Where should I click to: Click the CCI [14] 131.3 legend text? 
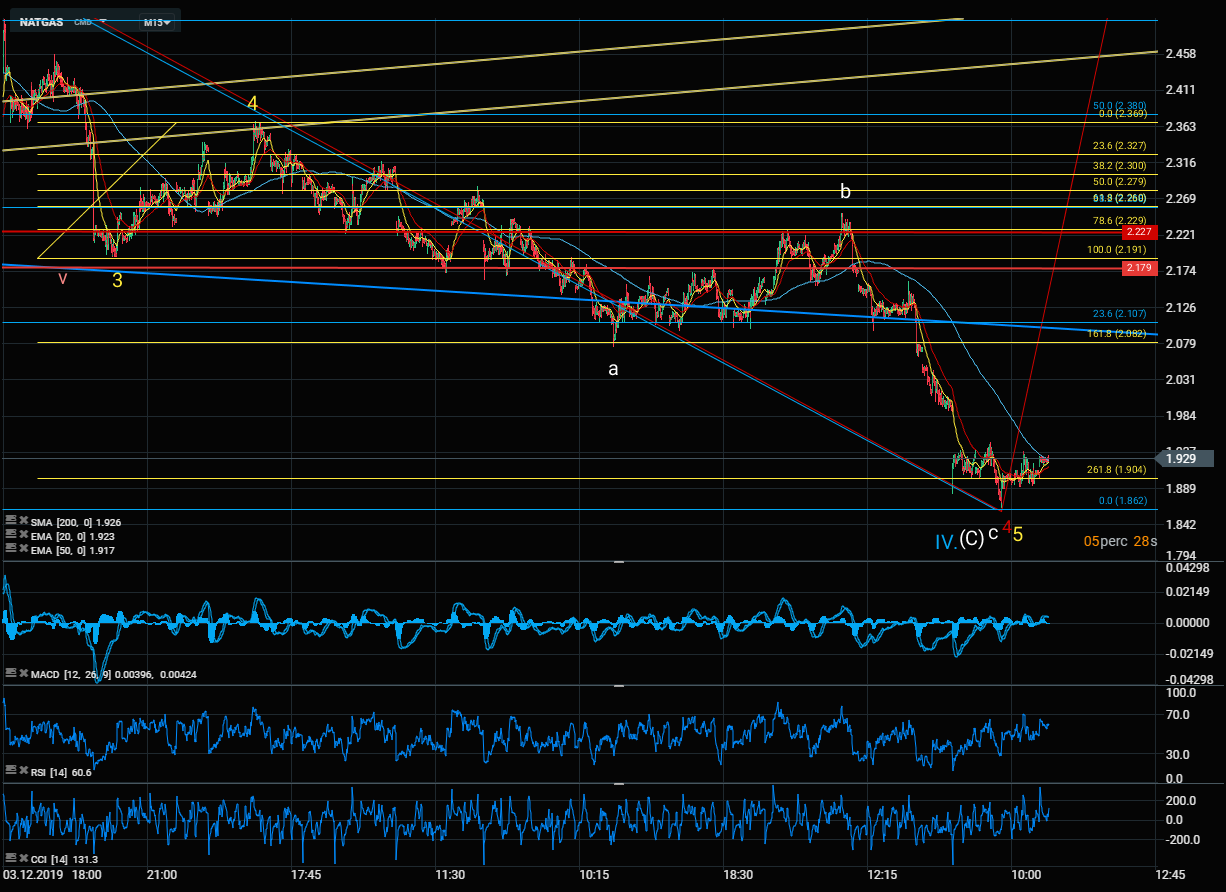tap(64, 858)
